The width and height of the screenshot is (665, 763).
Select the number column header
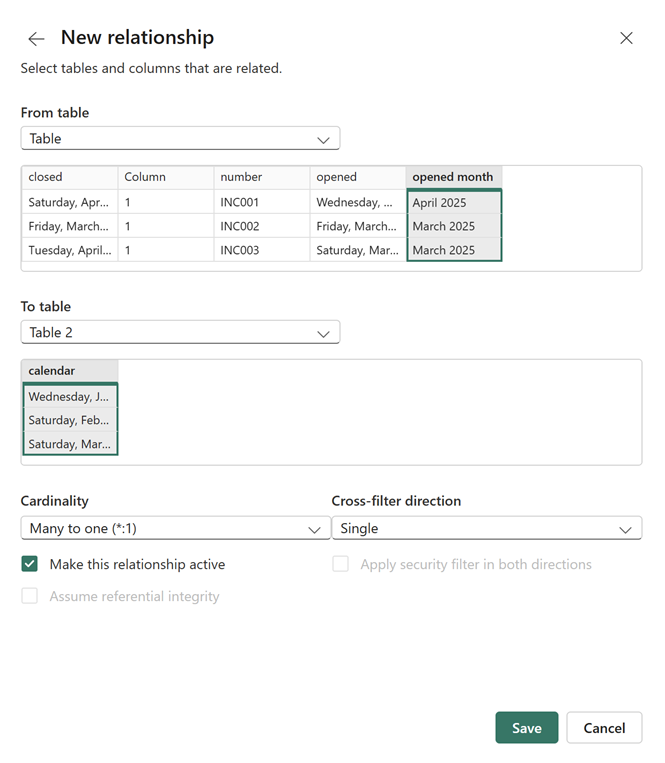[x=261, y=177]
